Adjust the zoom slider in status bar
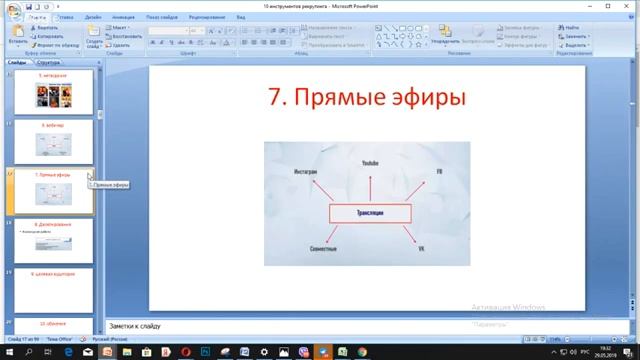640x360 pixels. (x=591, y=340)
